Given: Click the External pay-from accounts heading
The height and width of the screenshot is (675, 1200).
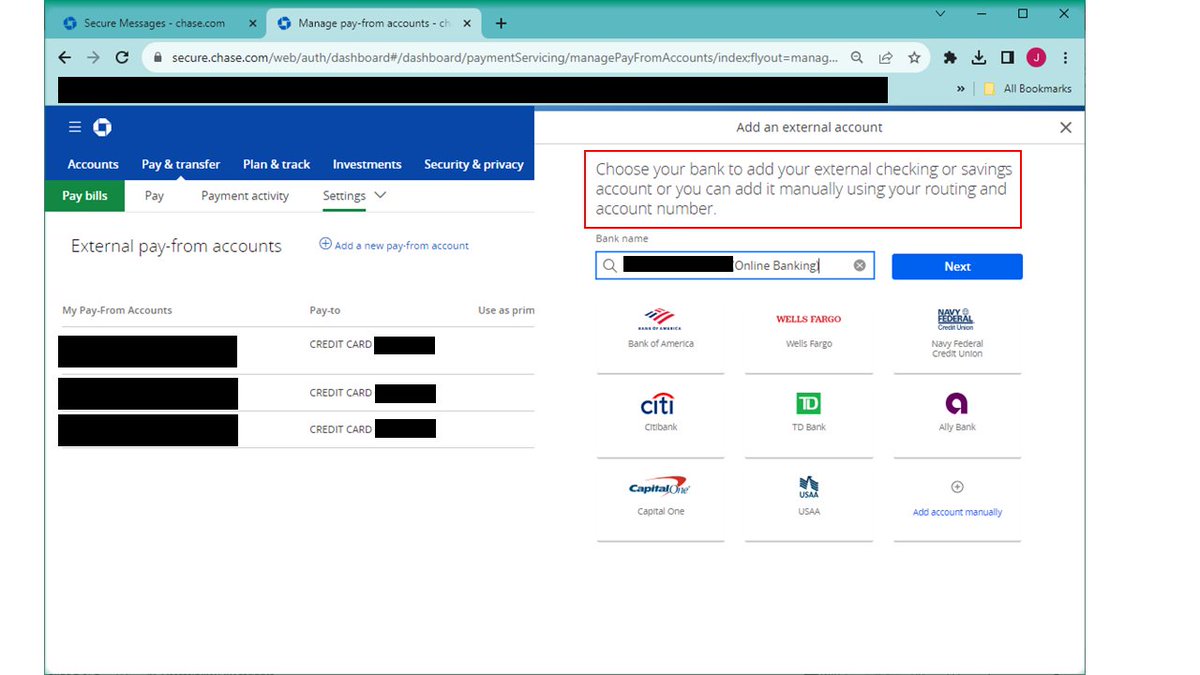Looking at the screenshot, I should 176,246.
